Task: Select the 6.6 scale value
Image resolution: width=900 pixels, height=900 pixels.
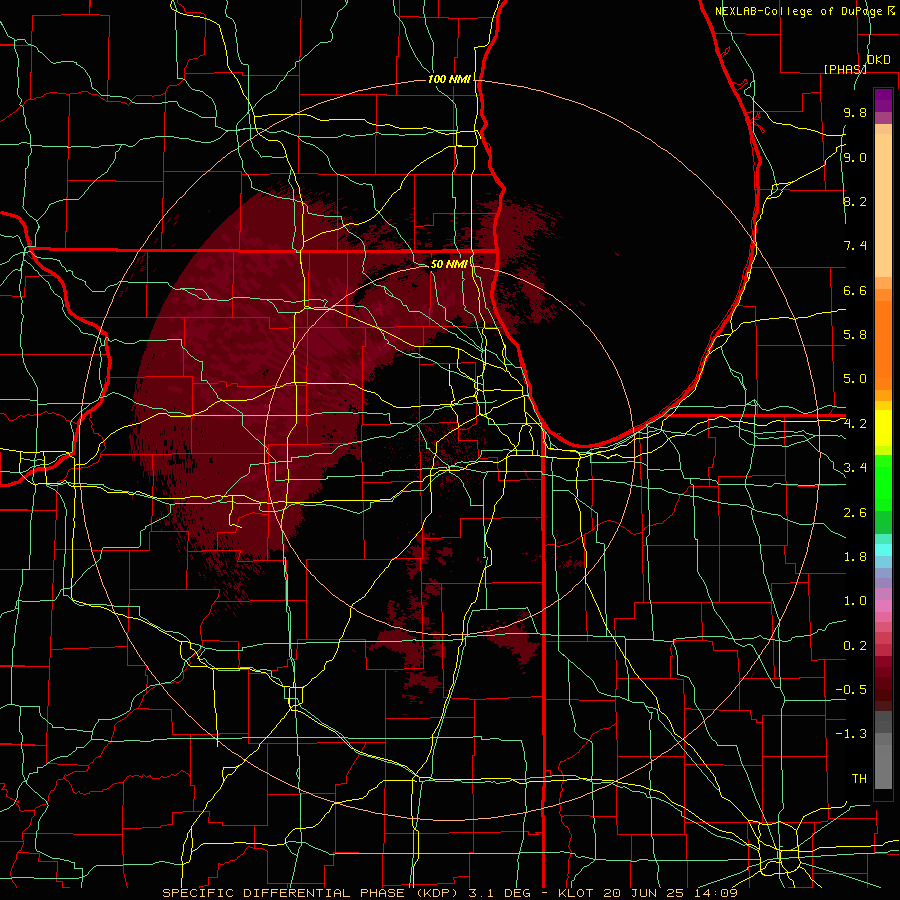Action: pyautogui.click(x=855, y=290)
